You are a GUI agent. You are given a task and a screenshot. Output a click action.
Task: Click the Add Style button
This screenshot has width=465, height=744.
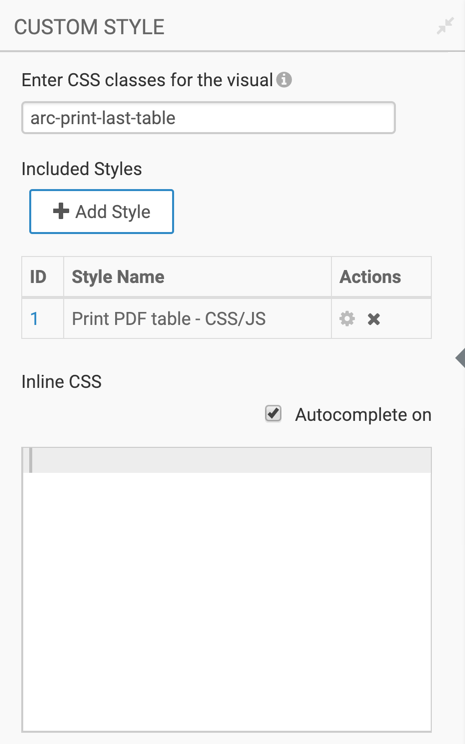coord(102,212)
